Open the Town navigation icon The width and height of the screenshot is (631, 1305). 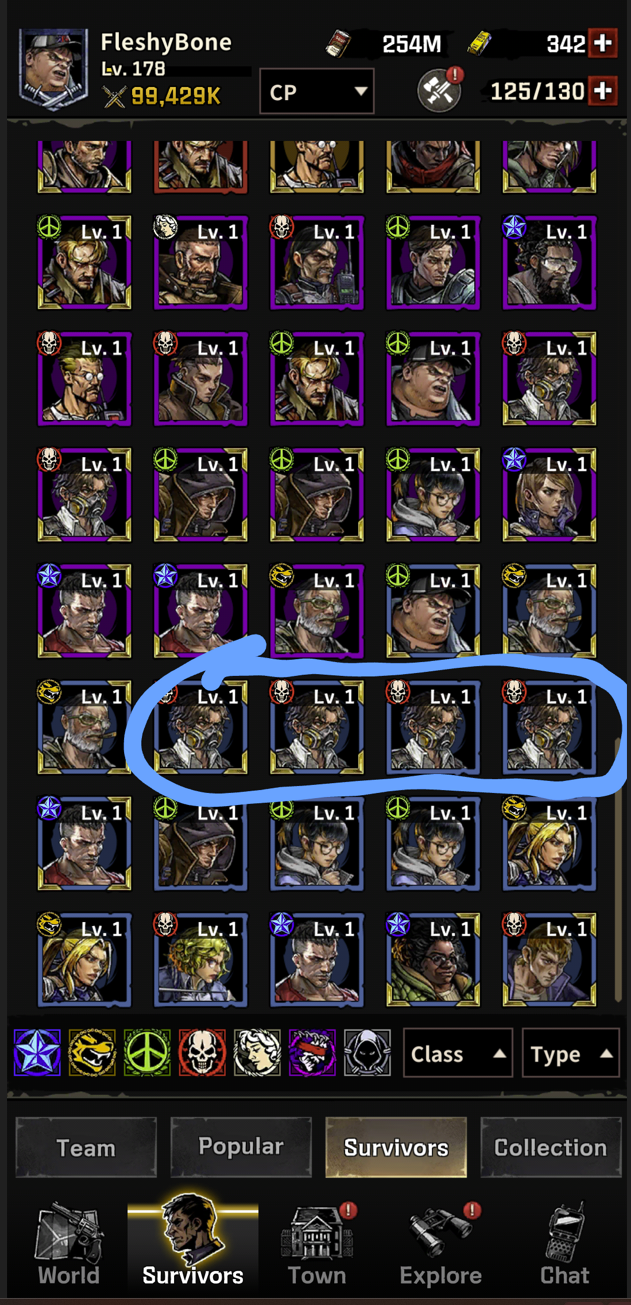point(317,1245)
